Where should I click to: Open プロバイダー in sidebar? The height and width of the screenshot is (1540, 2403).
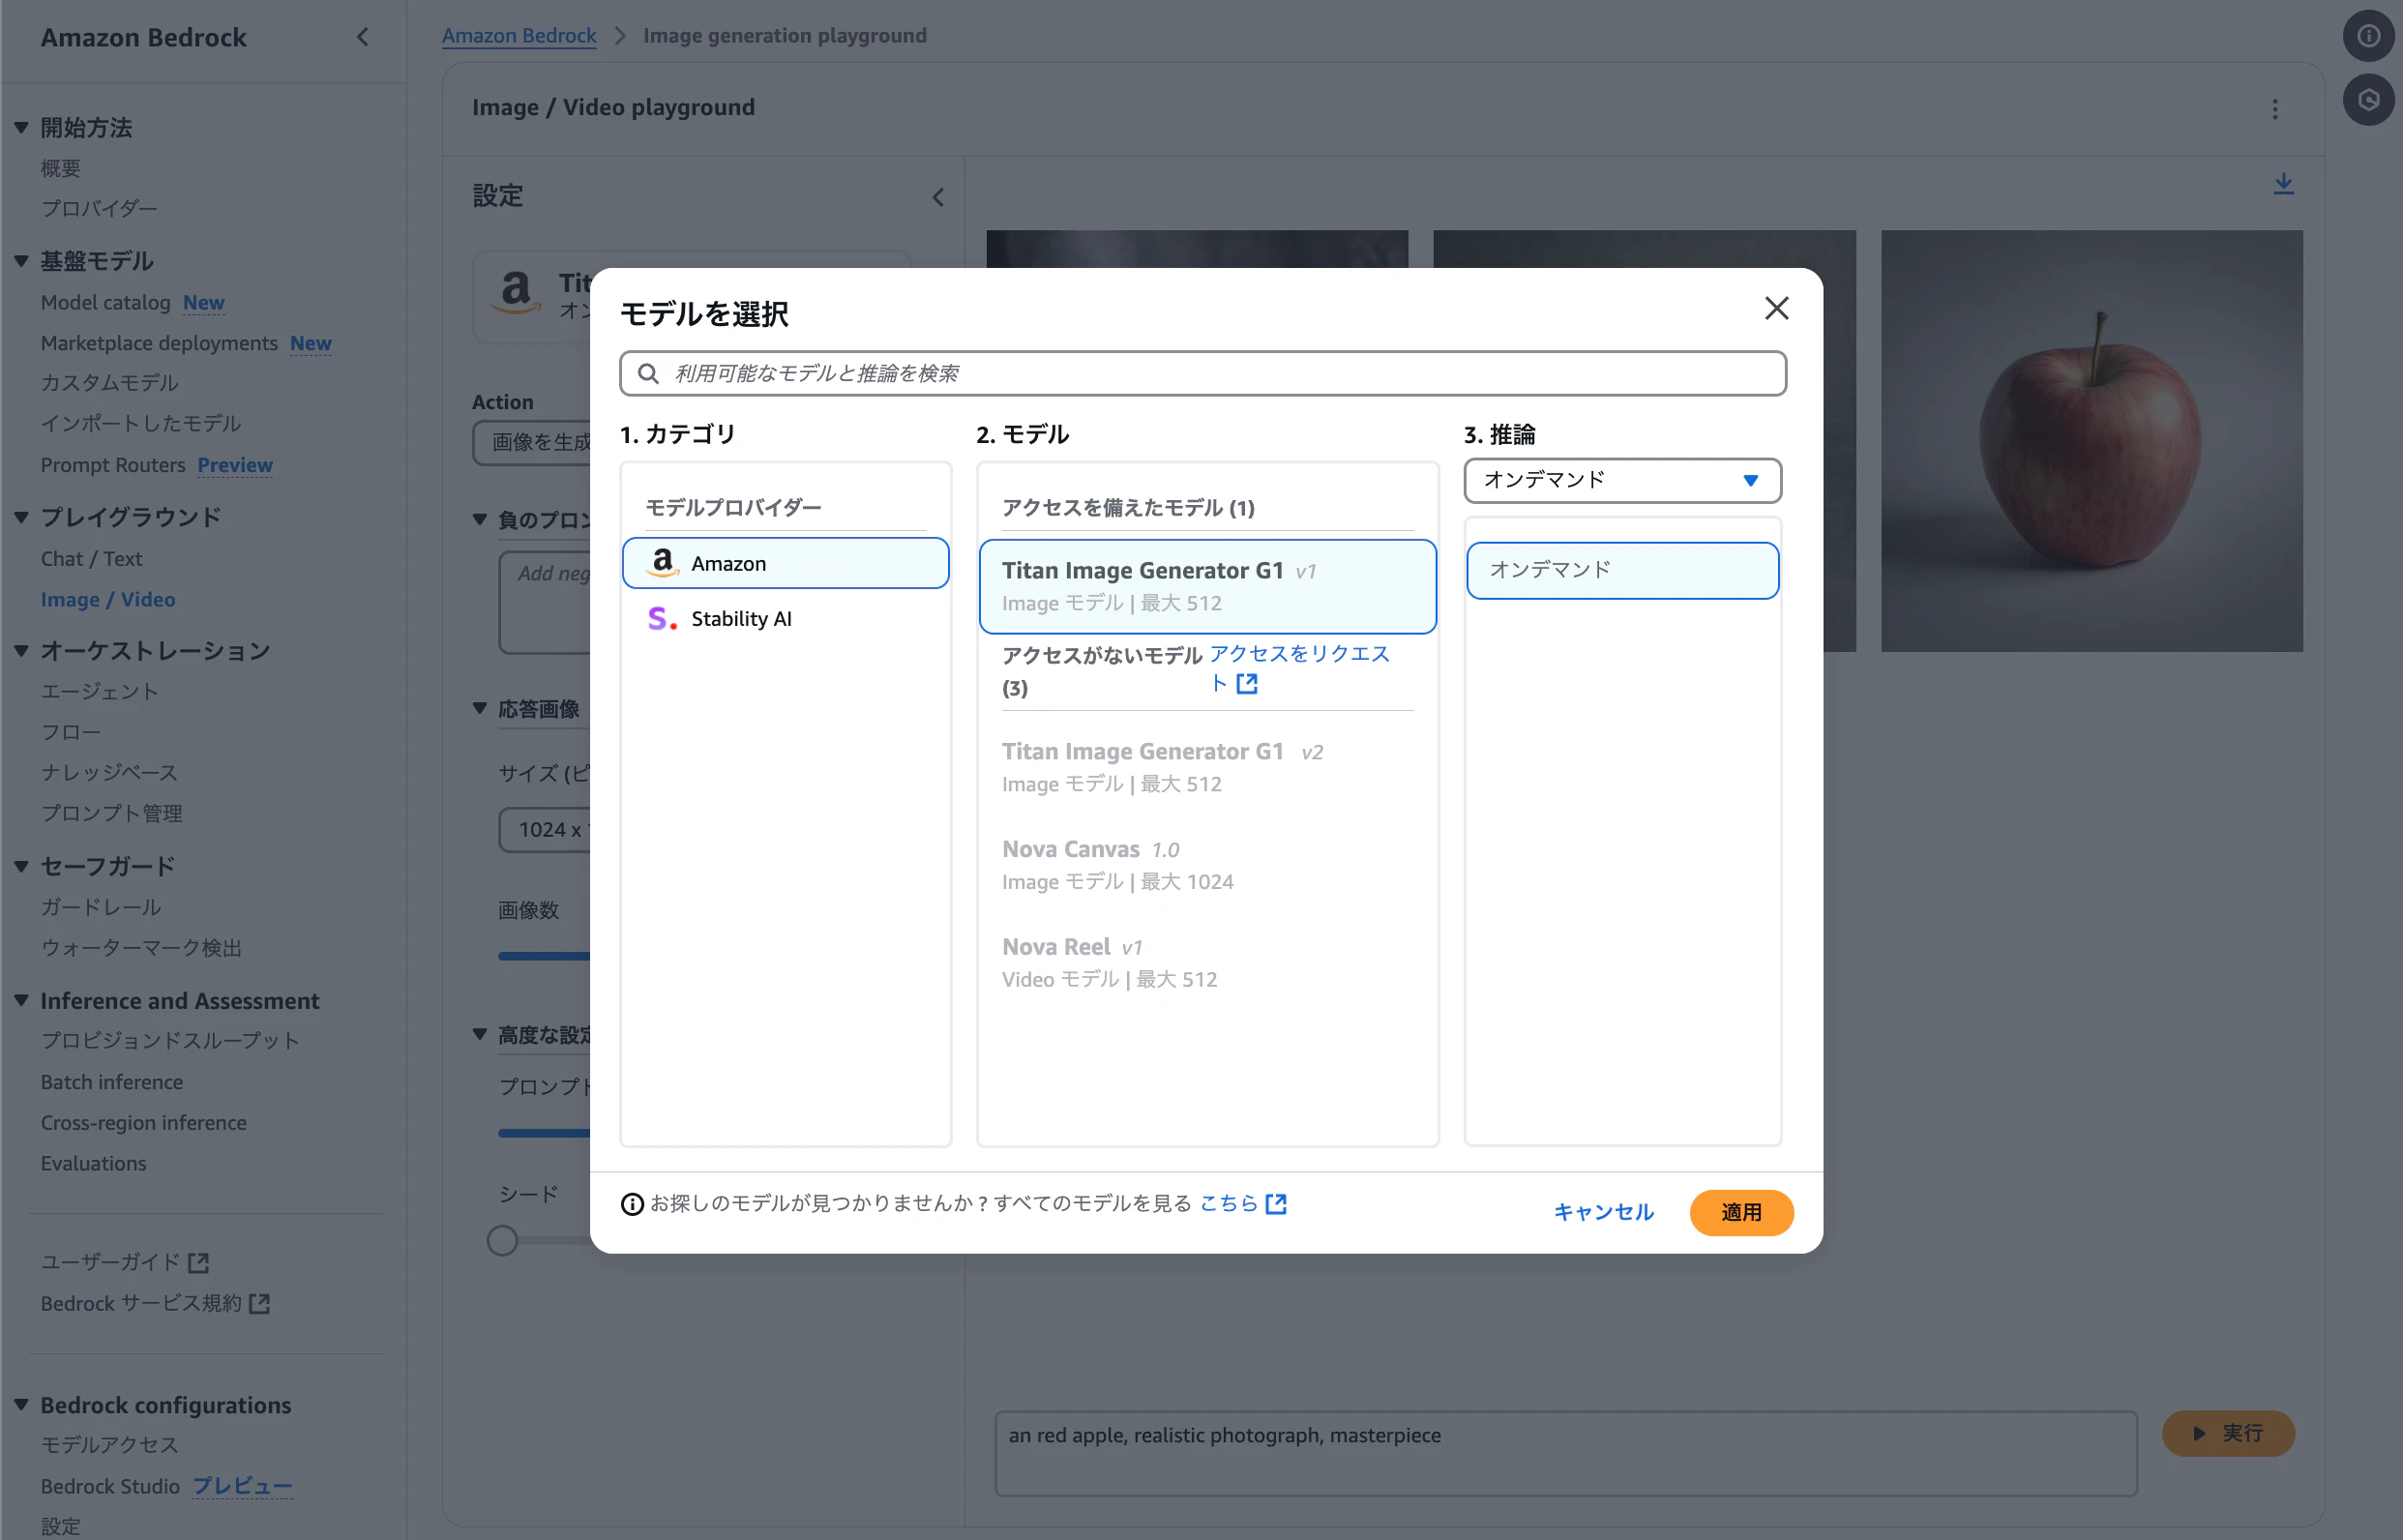point(99,209)
